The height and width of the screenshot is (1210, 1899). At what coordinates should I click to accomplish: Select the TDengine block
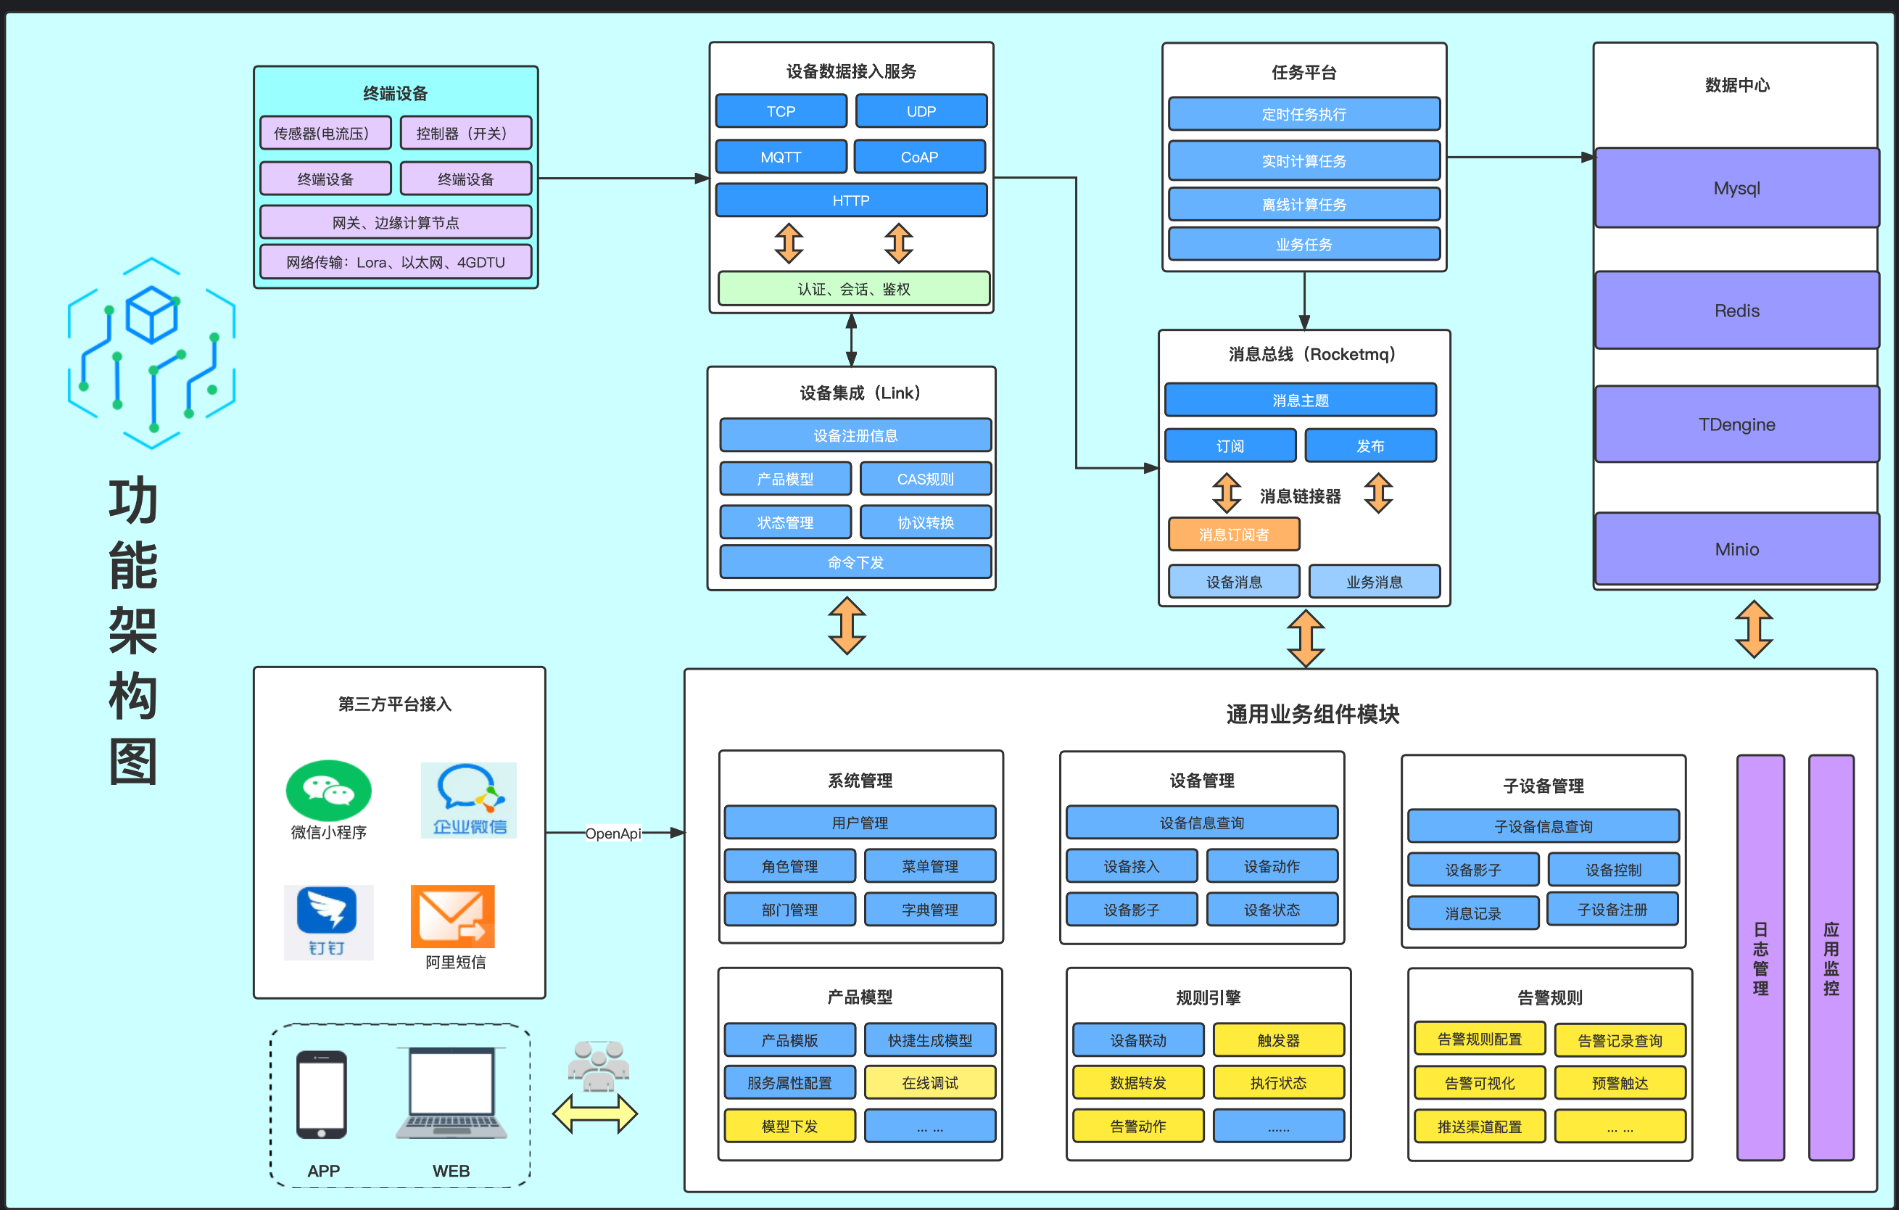(1737, 424)
